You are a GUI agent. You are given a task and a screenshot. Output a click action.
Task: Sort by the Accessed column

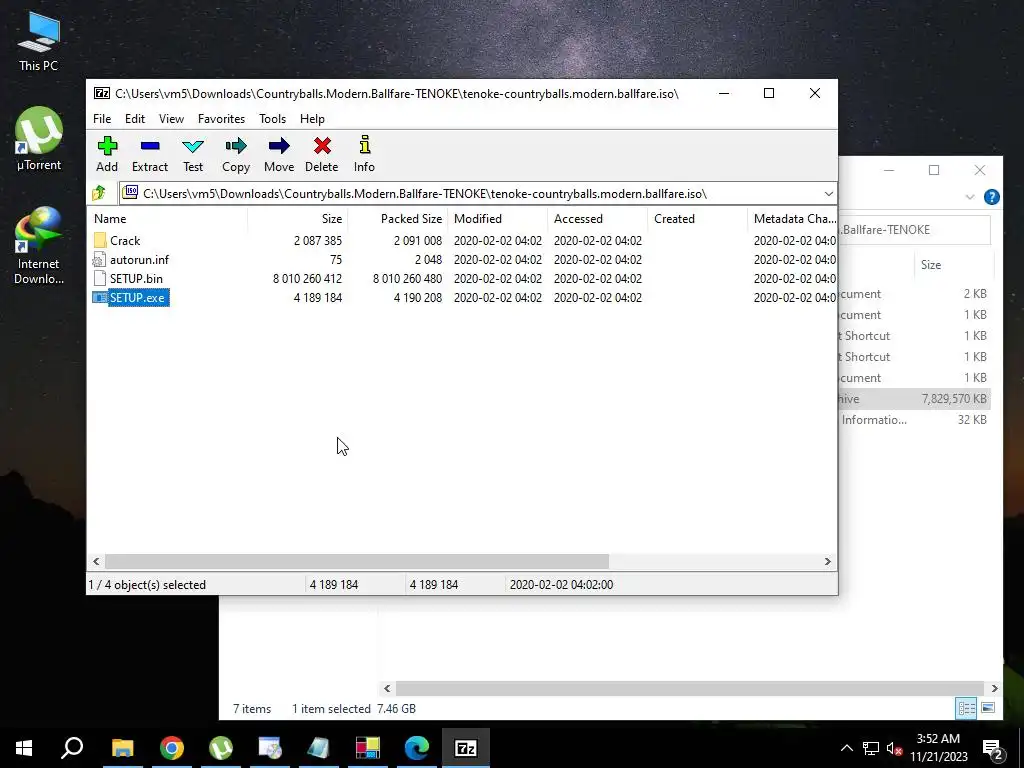coord(598,219)
